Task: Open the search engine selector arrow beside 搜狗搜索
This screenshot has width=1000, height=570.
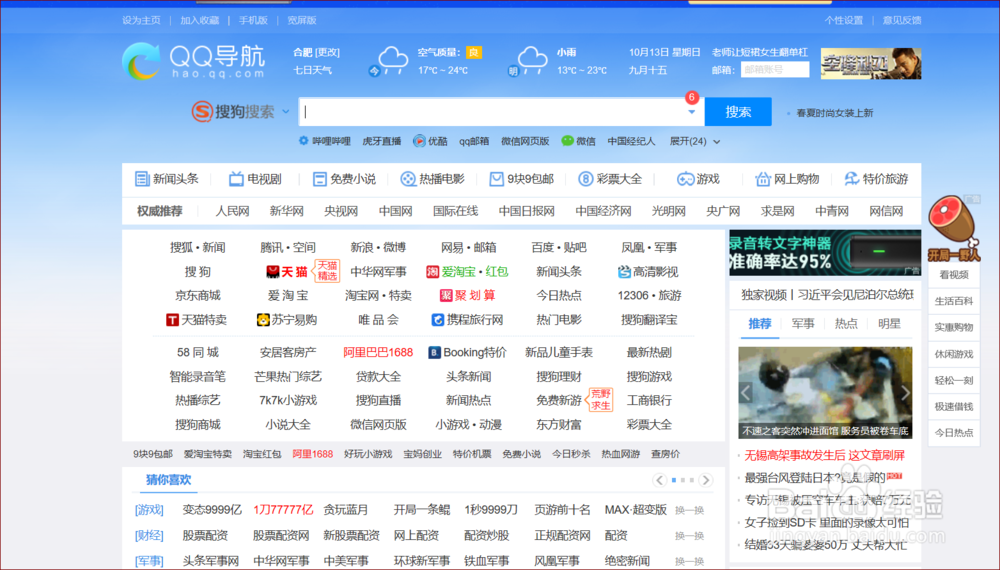Action: pos(286,112)
